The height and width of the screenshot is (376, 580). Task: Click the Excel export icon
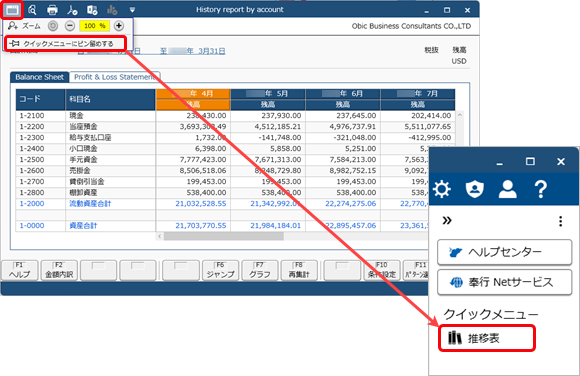pyautogui.click(x=92, y=10)
